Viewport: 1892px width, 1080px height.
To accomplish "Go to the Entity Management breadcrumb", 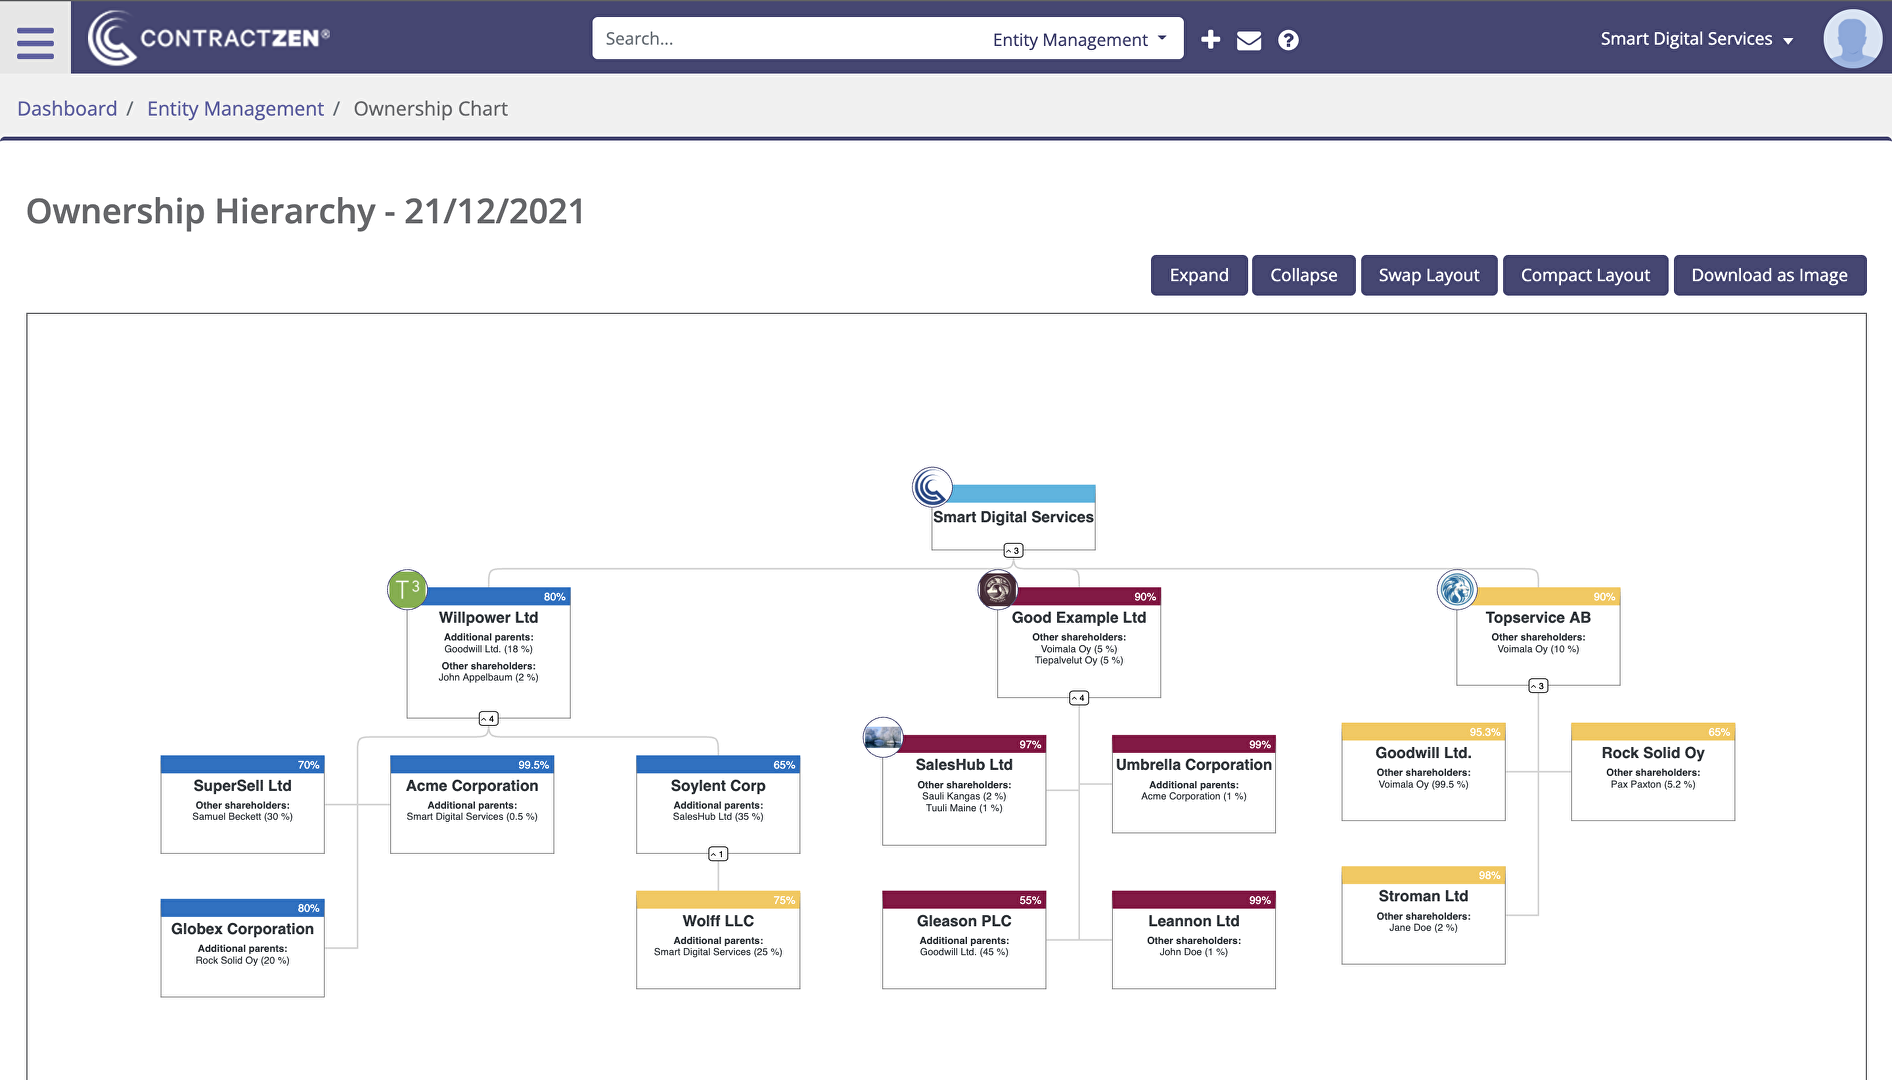I will click(235, 108).
